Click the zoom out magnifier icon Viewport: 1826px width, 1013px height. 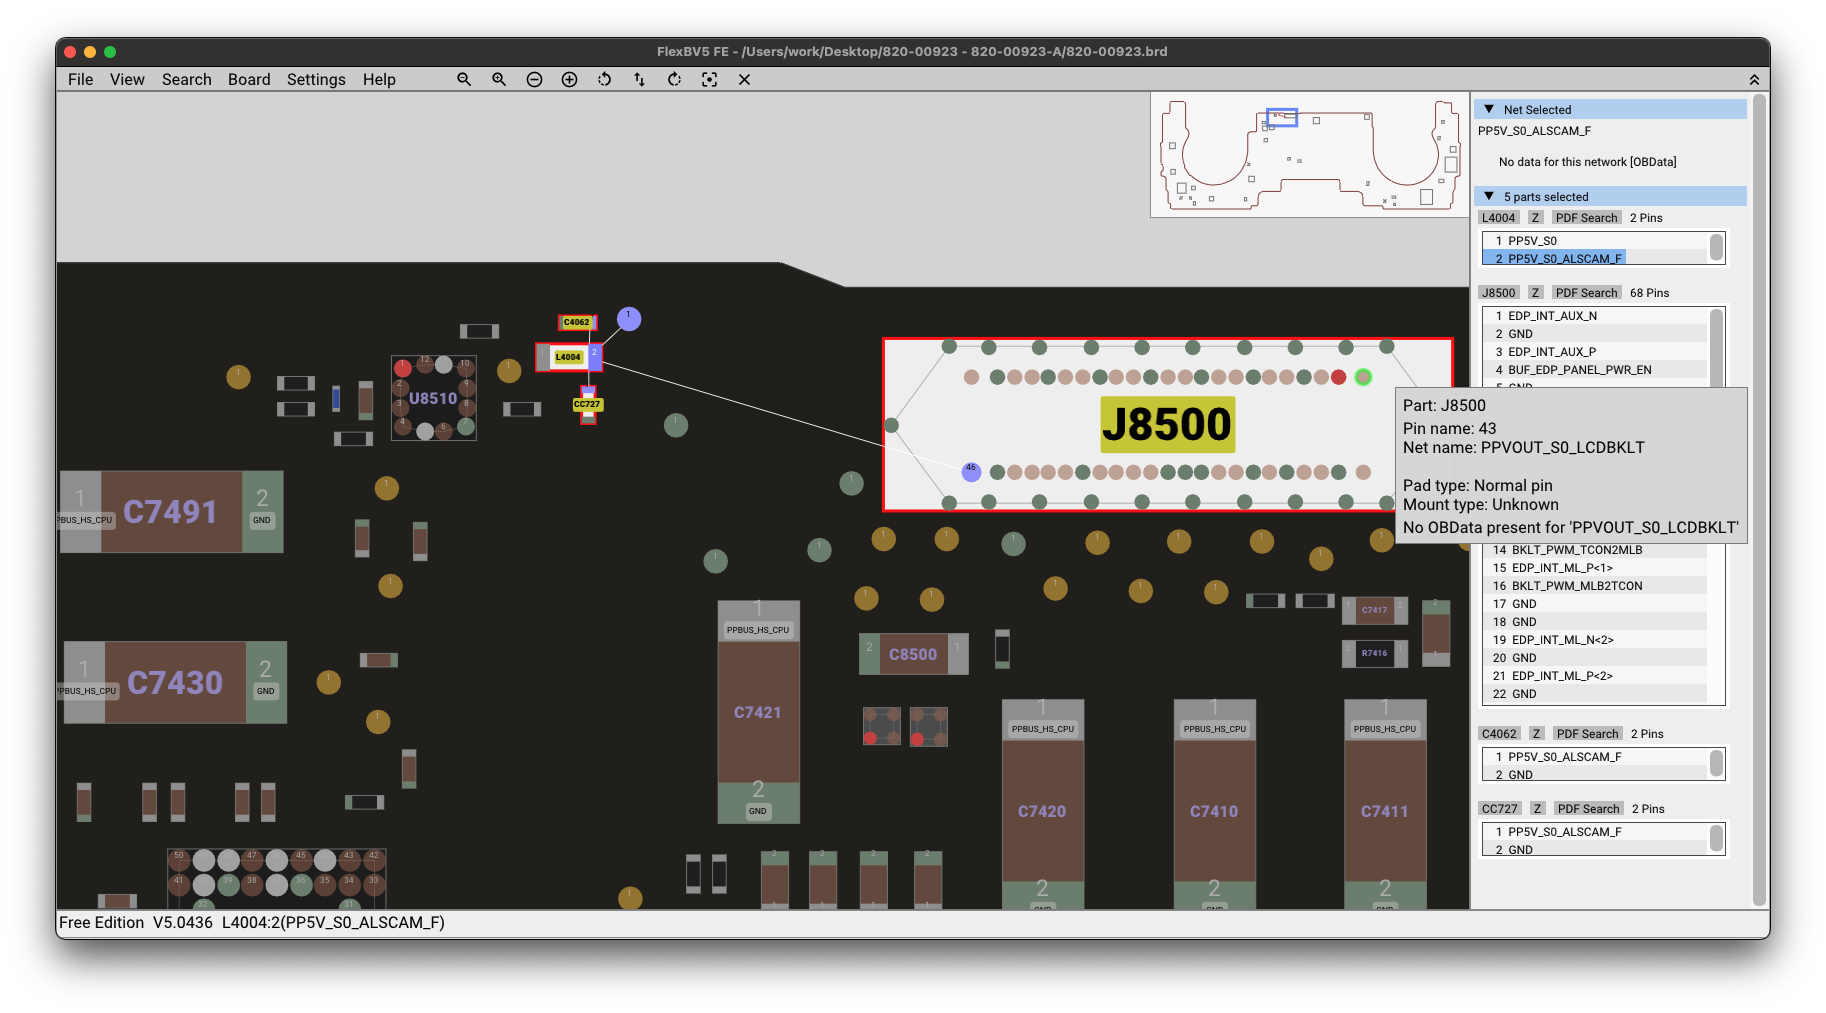[x=464, y=80]
